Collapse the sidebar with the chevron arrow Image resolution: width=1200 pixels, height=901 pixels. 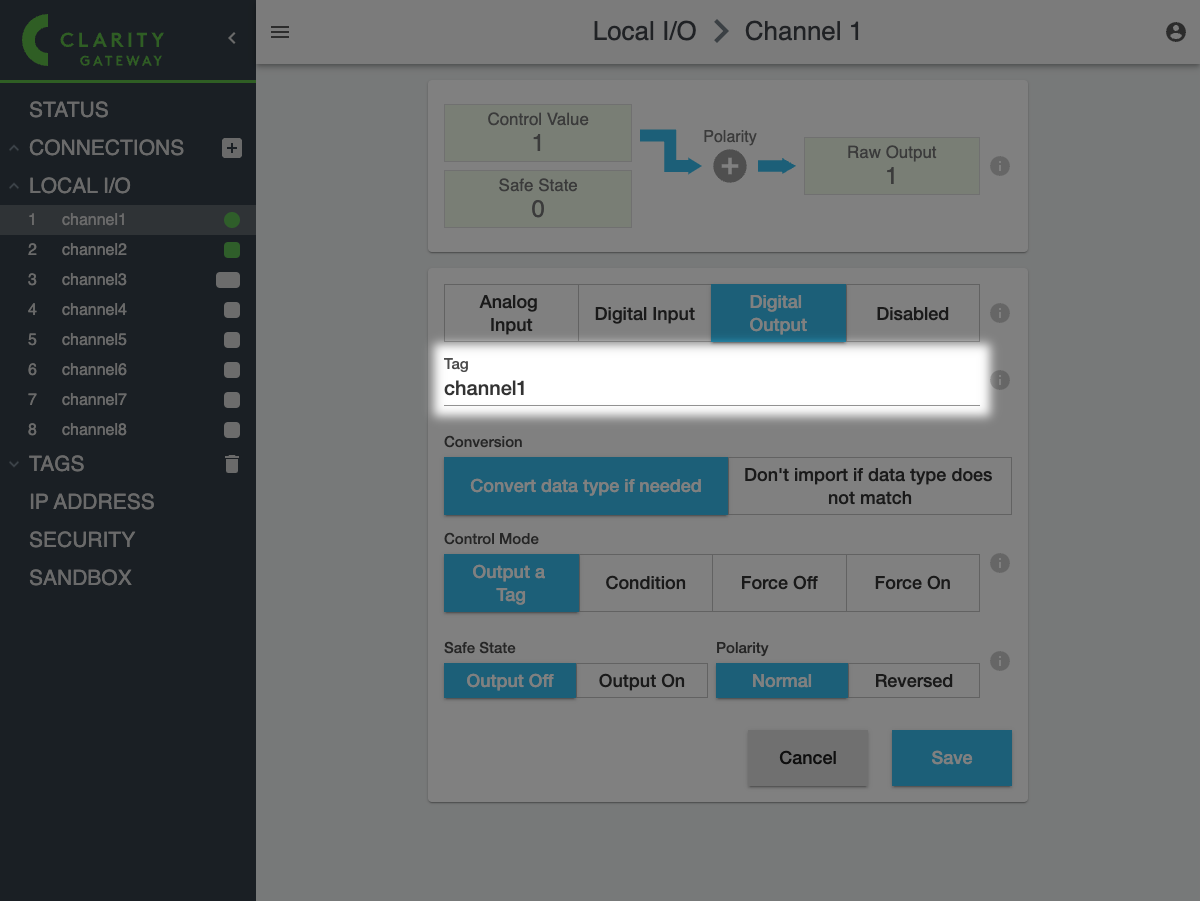[x=232, y=38]
